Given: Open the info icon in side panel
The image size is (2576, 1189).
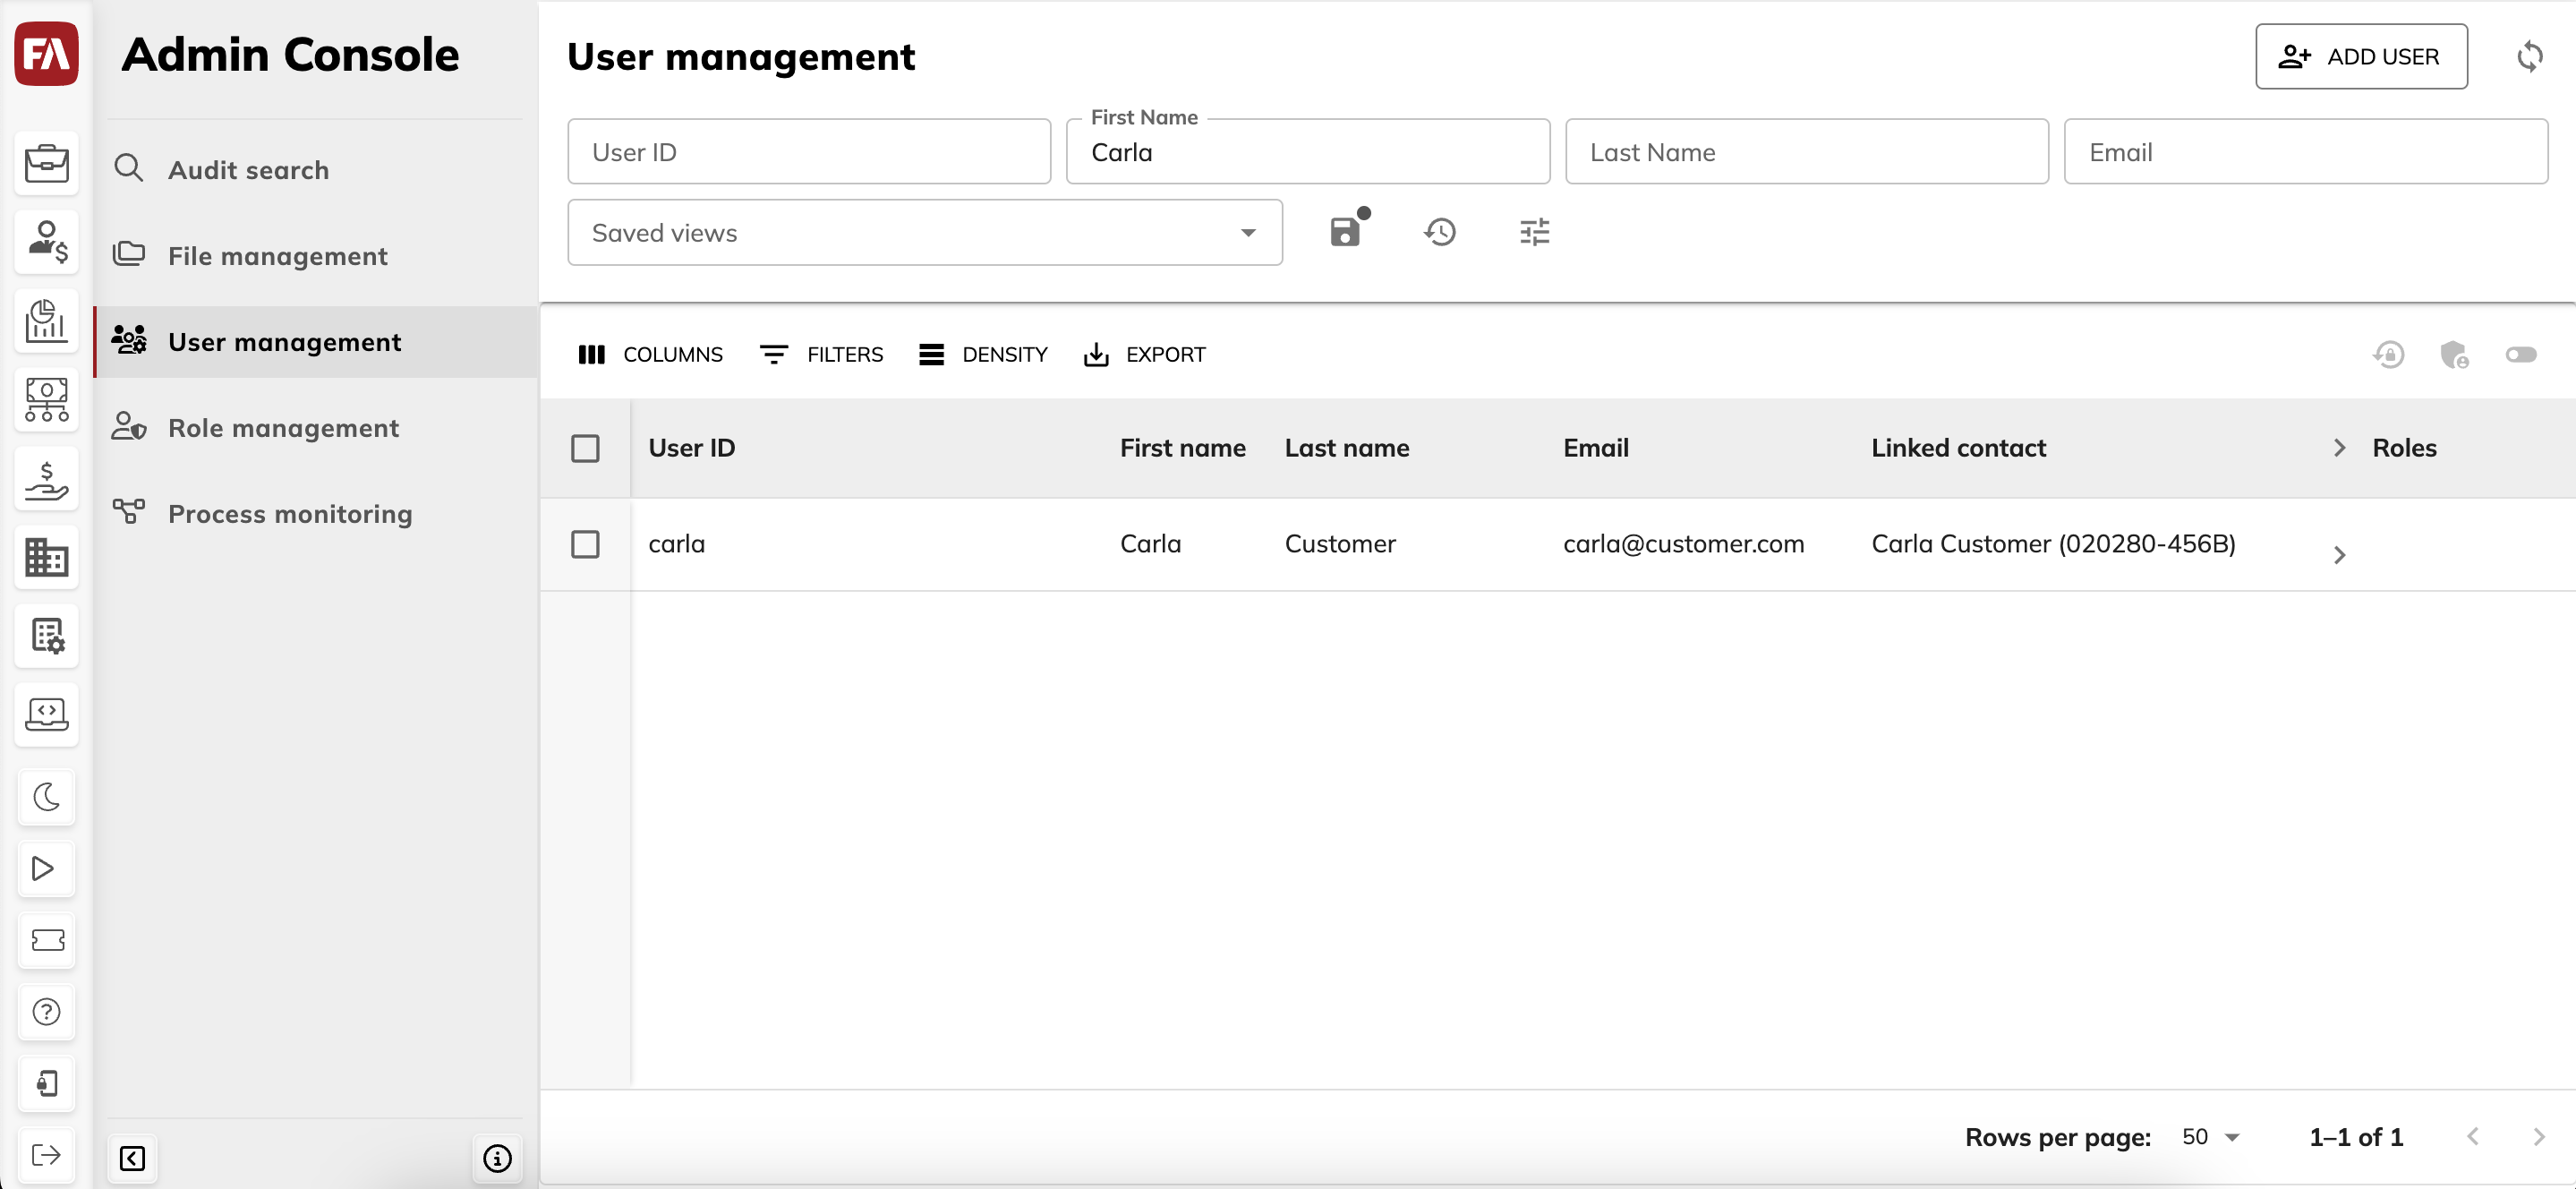Looking at the screenshot, I should point(497,1158).
